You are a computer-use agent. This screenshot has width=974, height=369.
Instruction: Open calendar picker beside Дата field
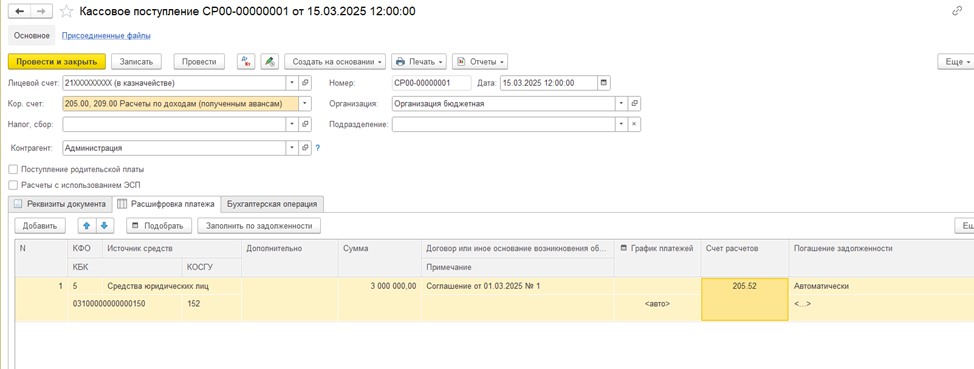pyautogui.click(x=604, y=83)
